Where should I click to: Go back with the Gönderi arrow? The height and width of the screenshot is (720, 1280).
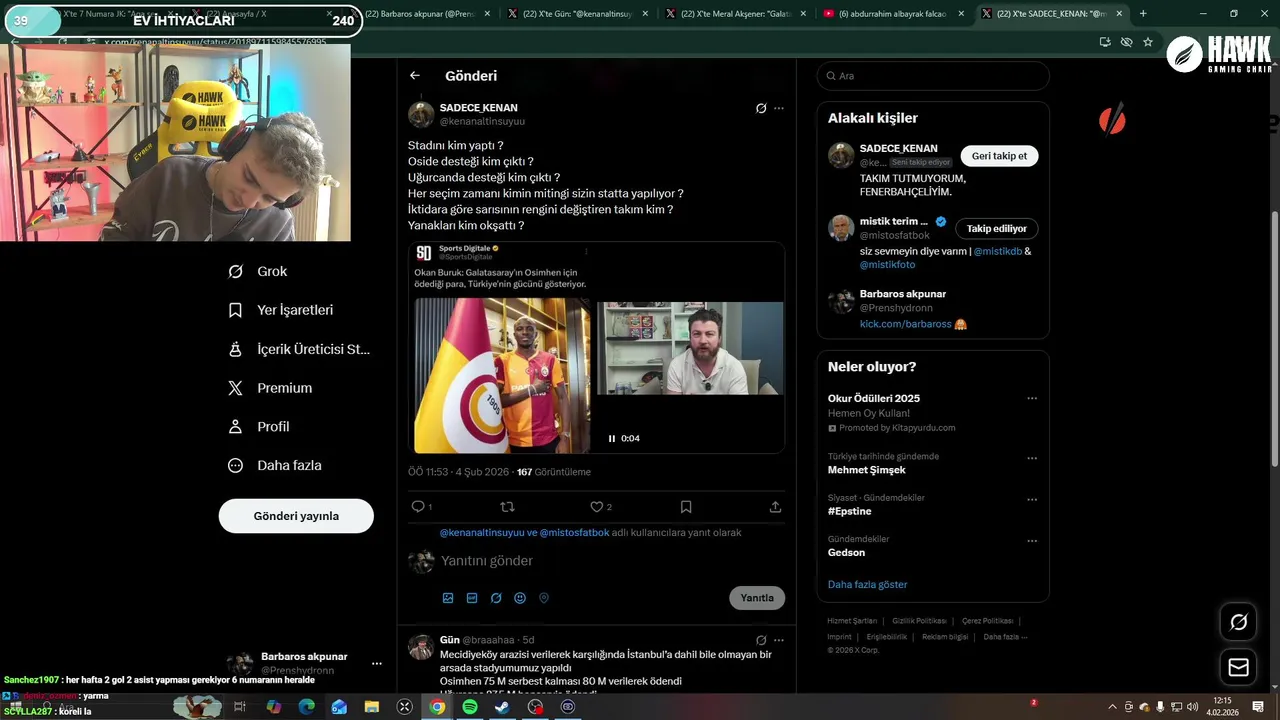point(415,76)
